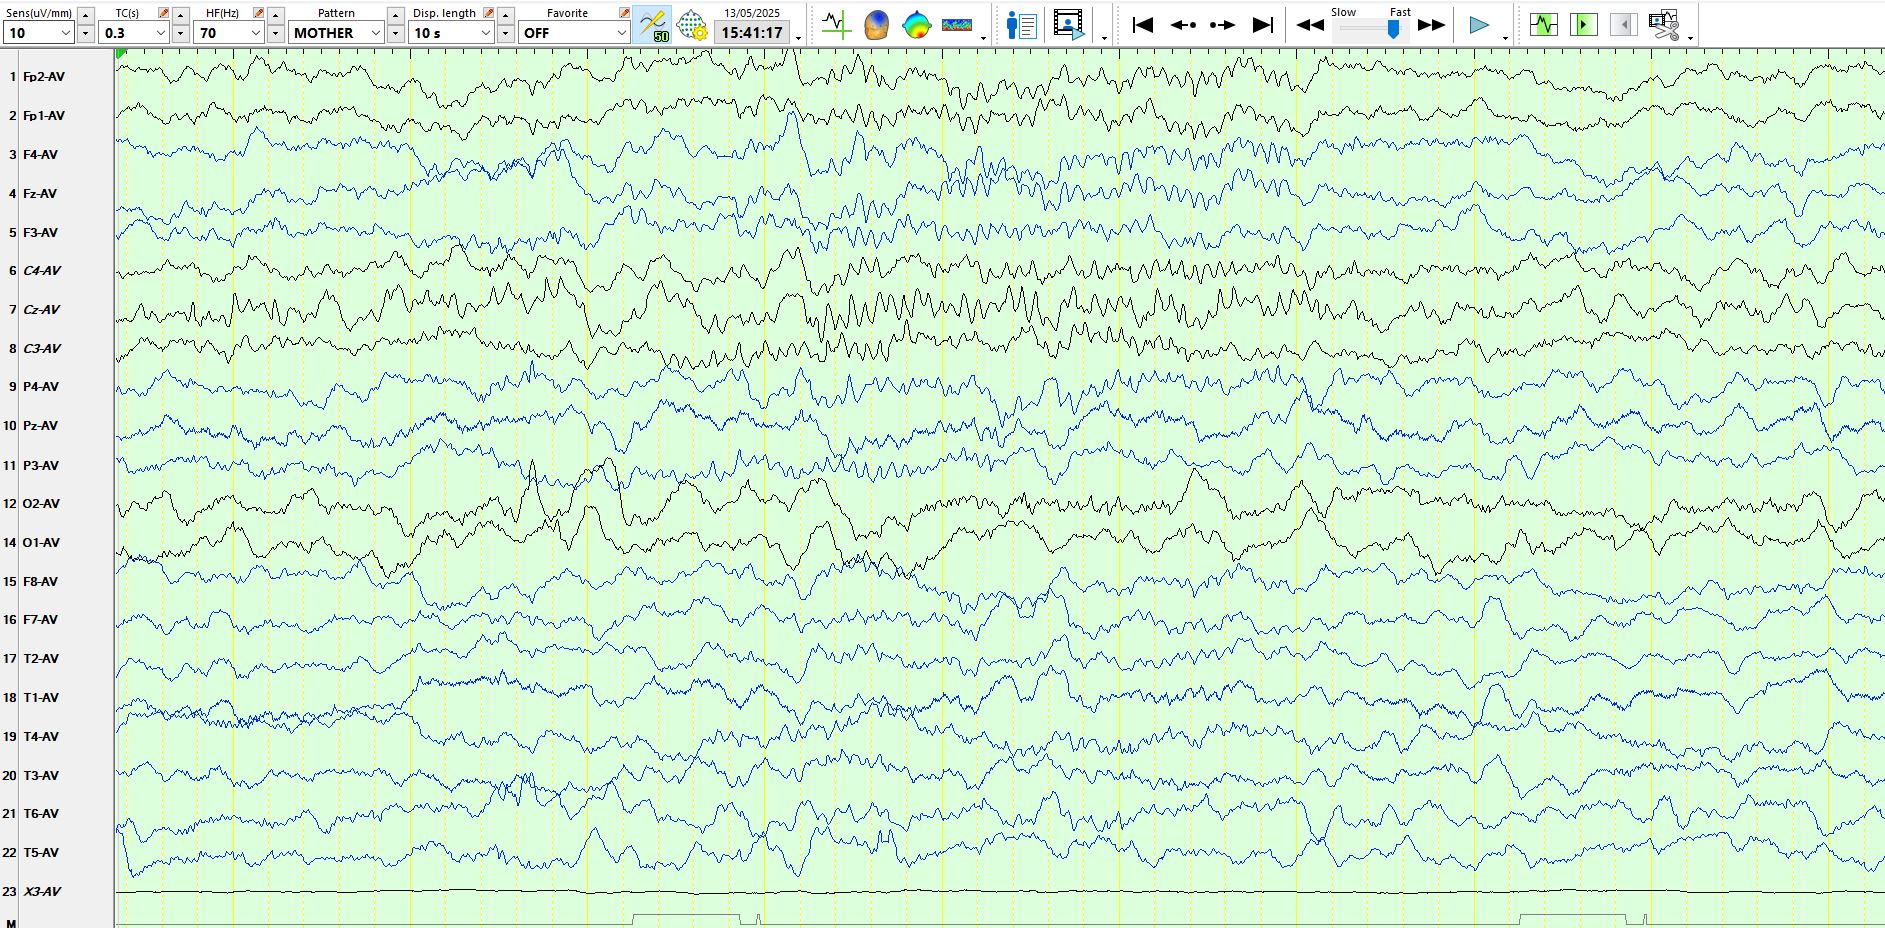1885x928 pixels.
Task: Step forward one page of EEG
Action: pos(1222,25)
